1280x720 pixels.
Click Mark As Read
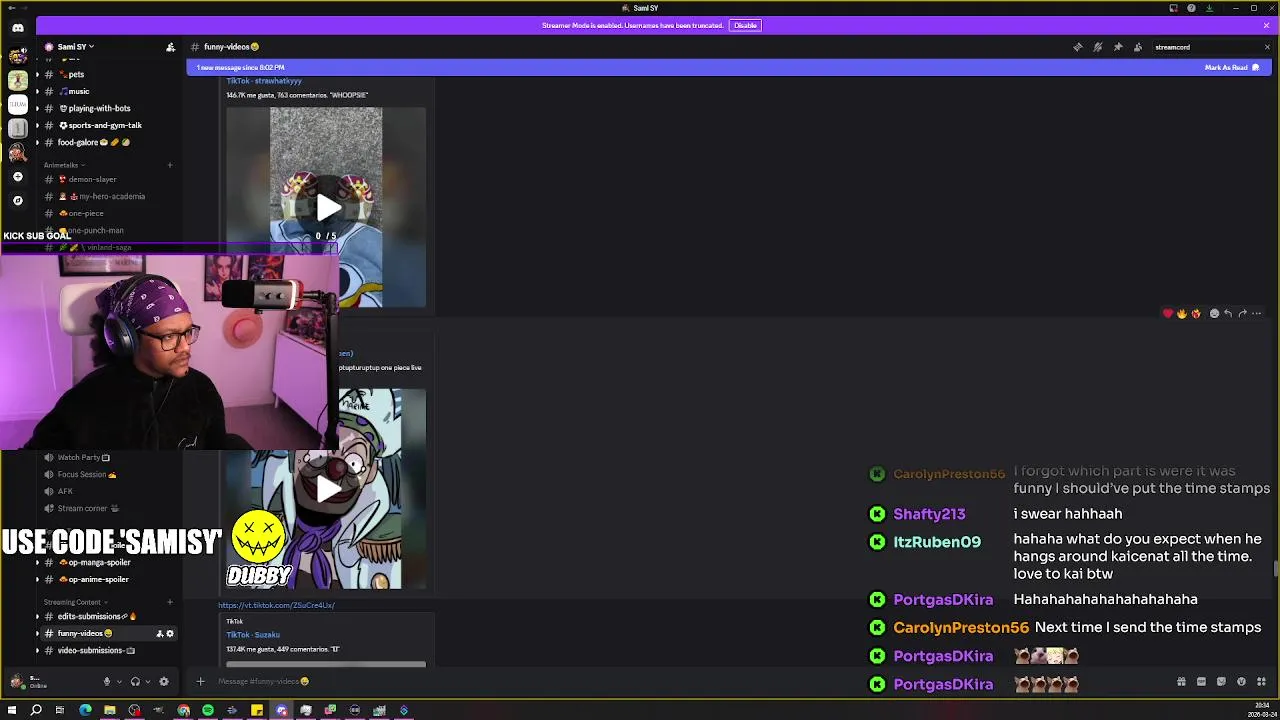pyautogui.click(x=1232, y=67)
